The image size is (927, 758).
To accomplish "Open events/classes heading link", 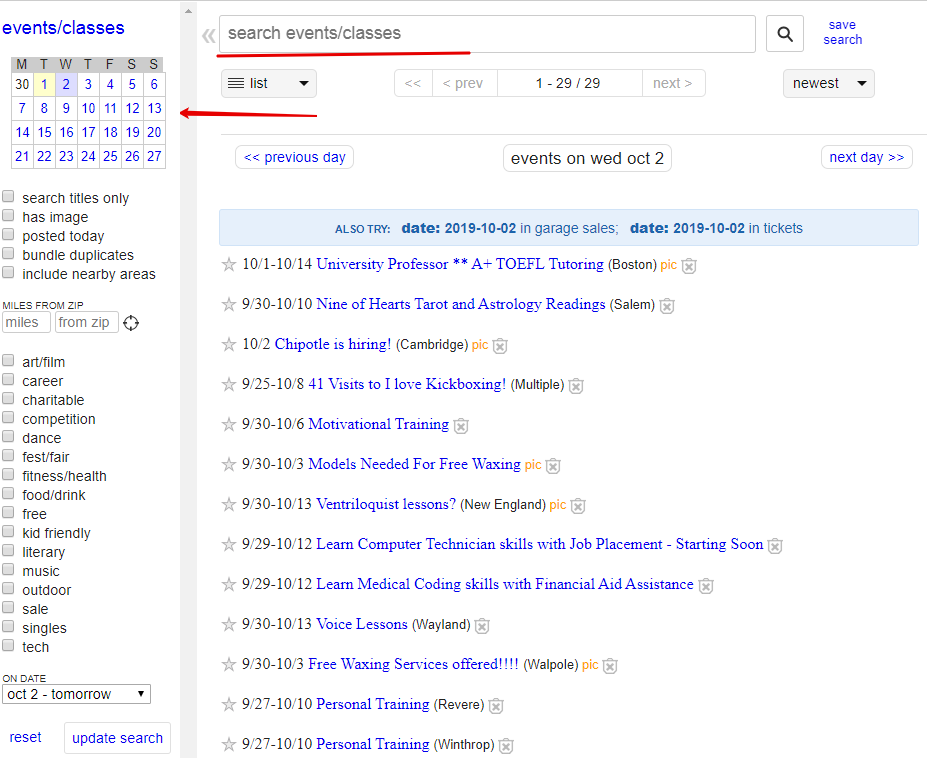I will pyautogui.click(x=63, y=28).
